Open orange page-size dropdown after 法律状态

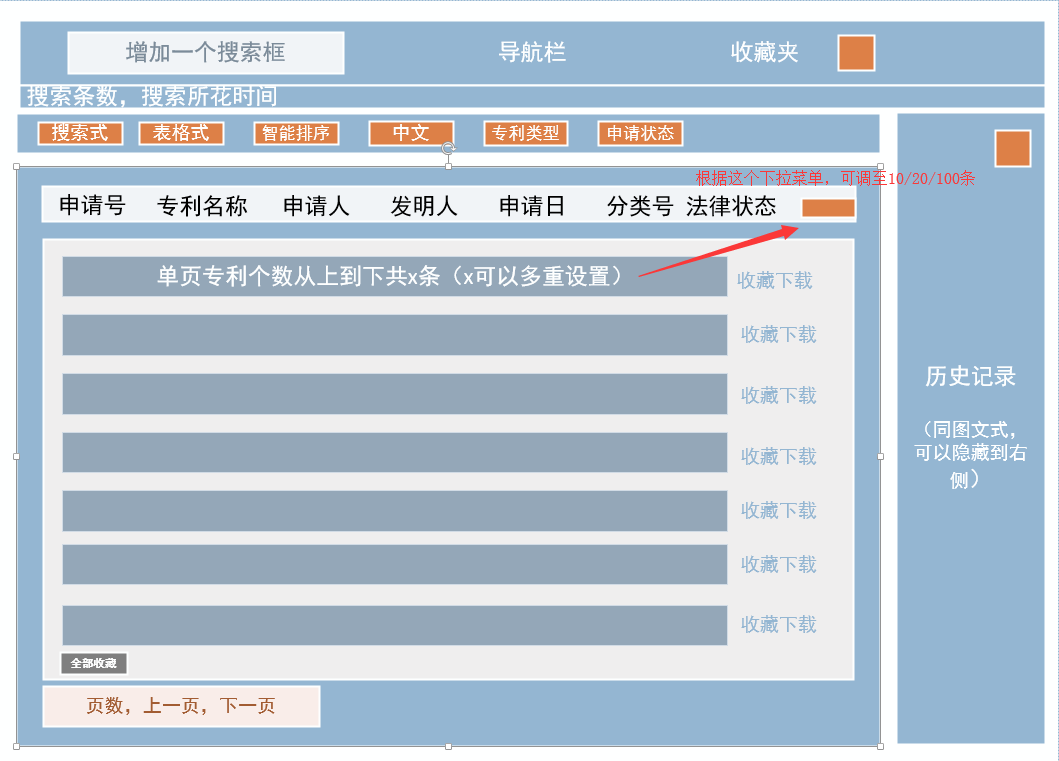[829, 208]
